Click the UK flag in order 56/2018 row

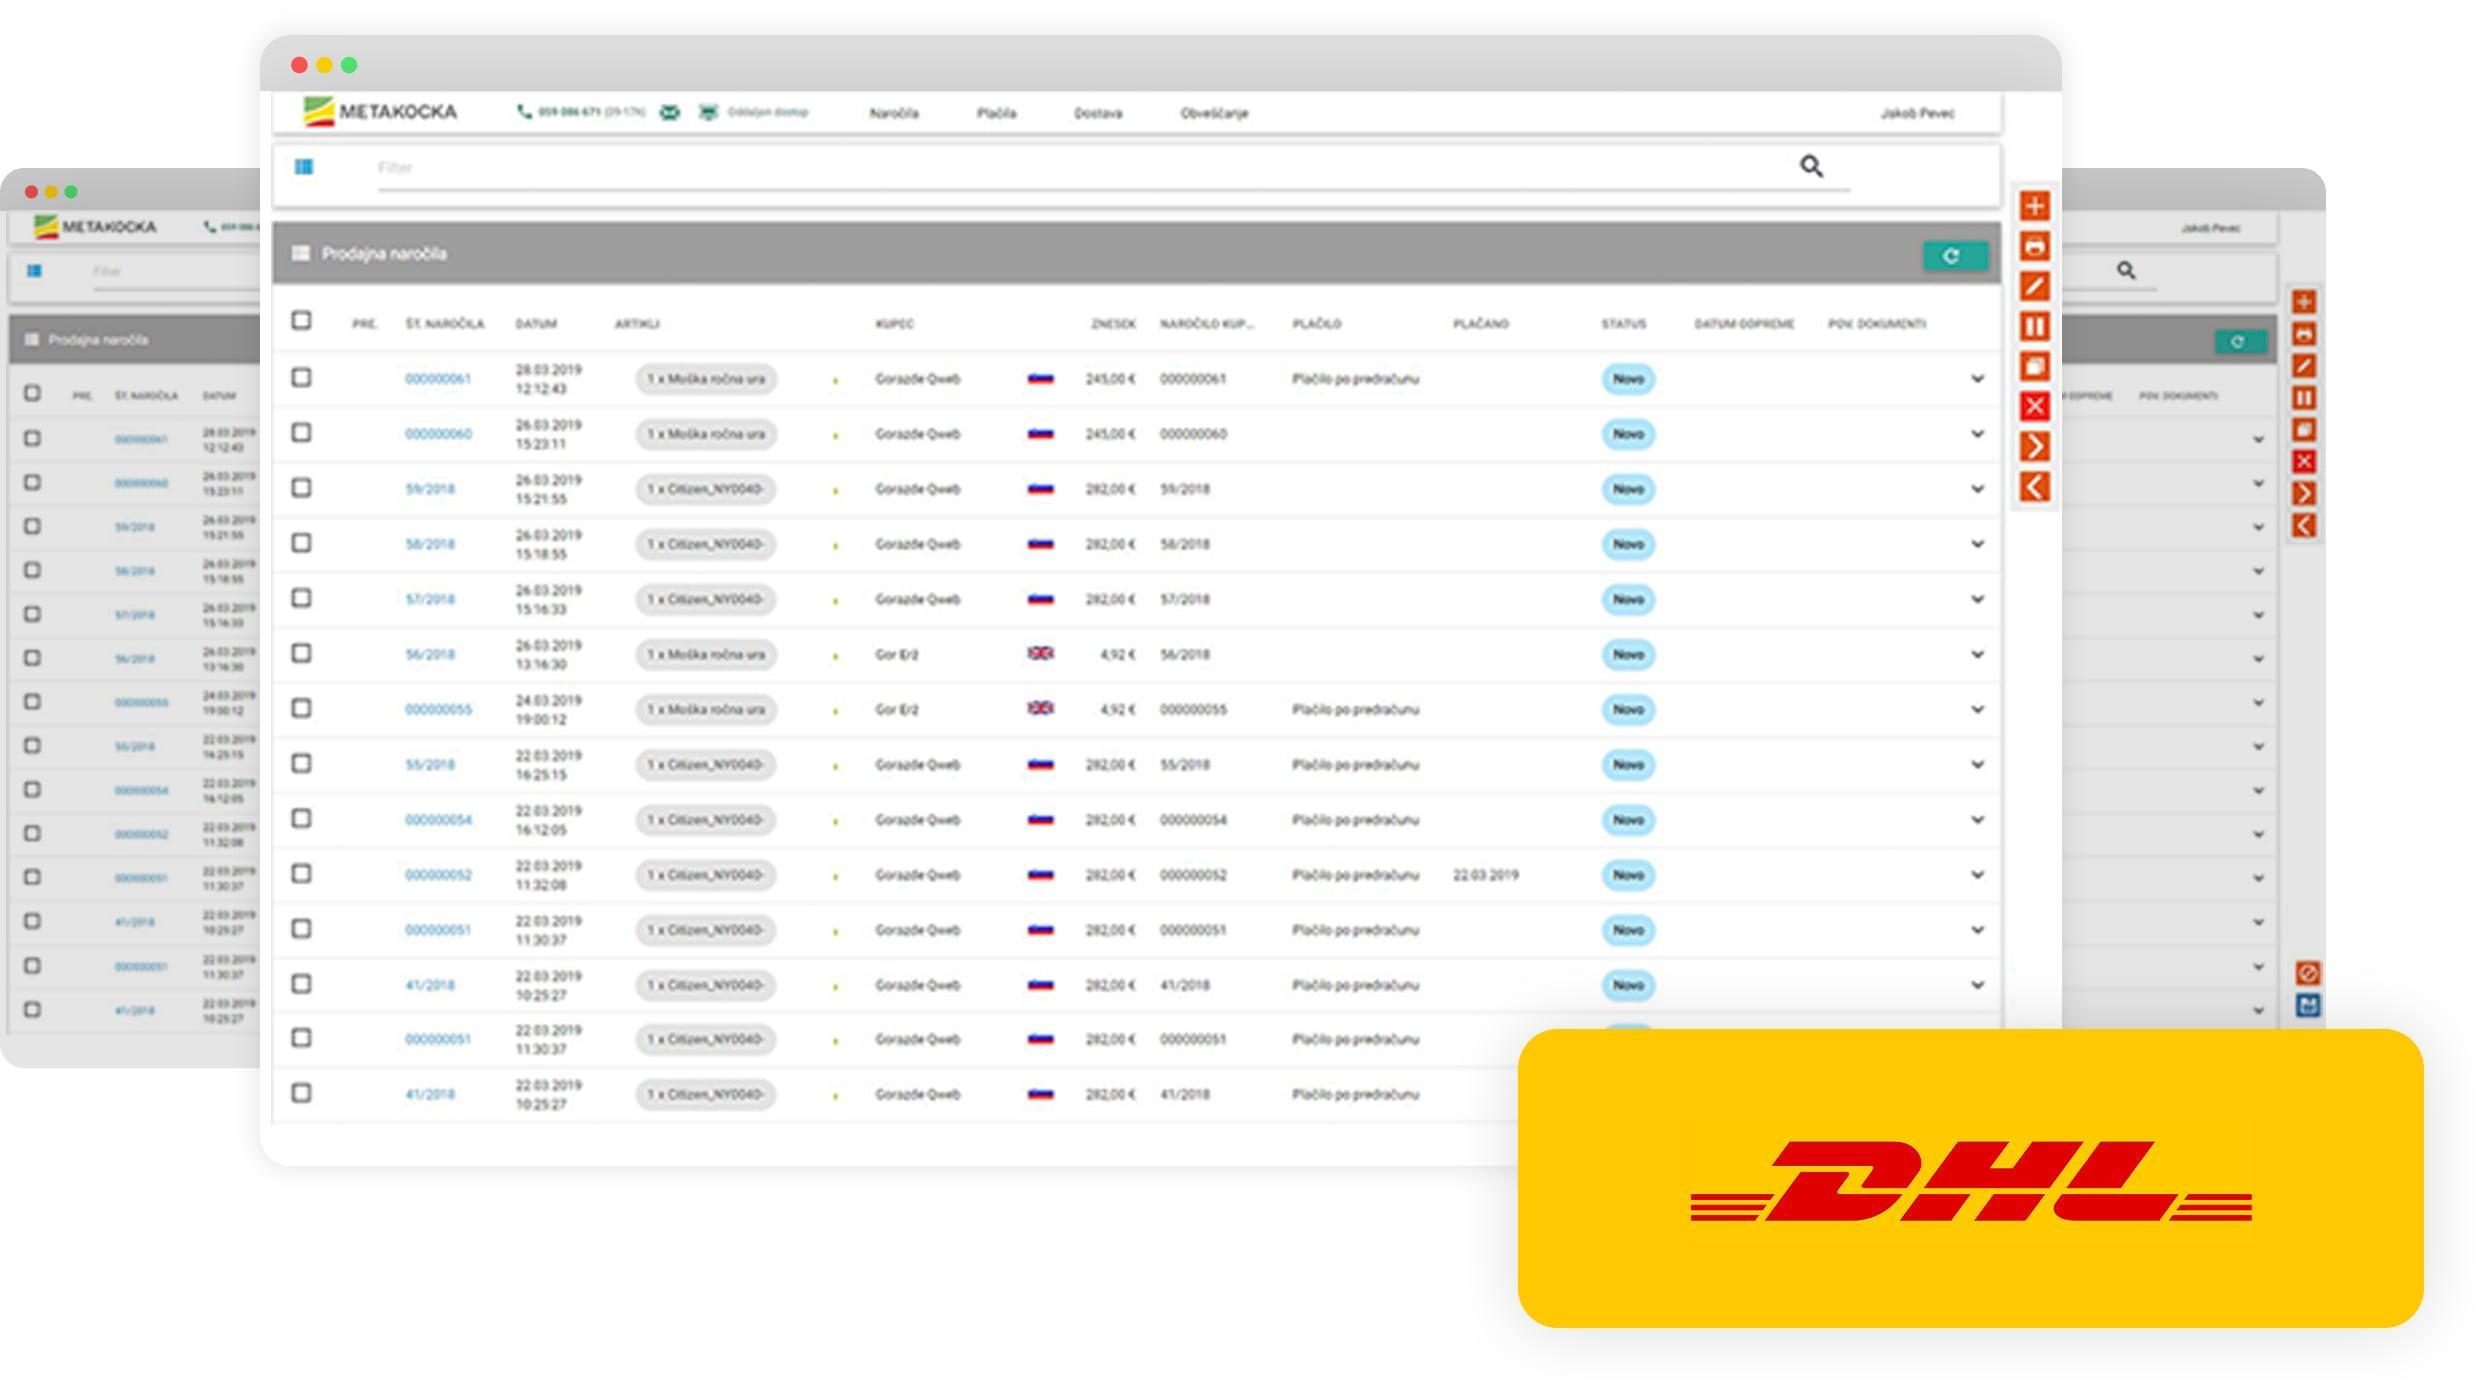(x=1040, y=653)
